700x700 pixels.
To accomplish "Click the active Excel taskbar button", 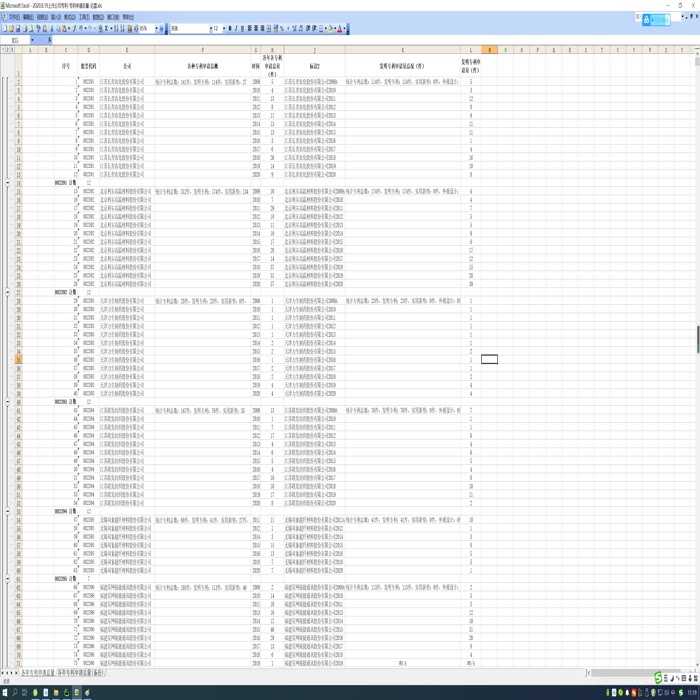I will coord(77,692).
